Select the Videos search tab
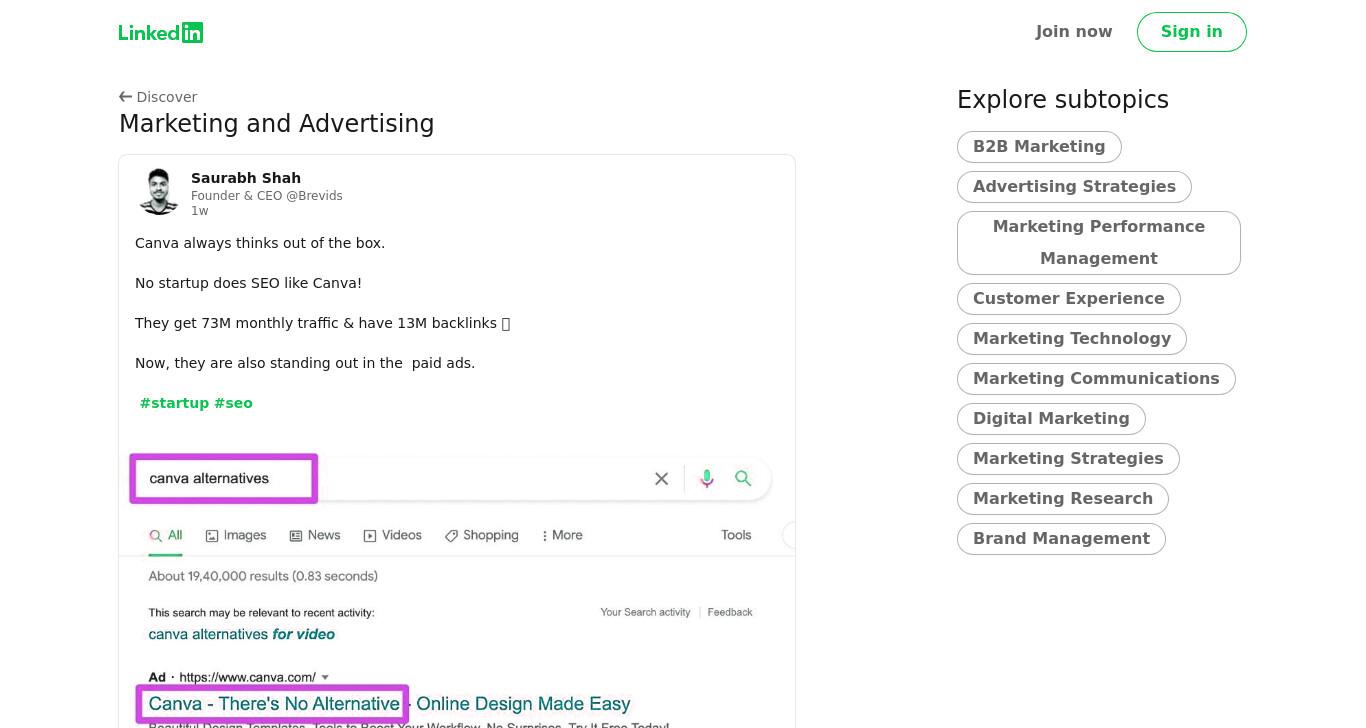The height and width of the screenshot is (728, 1366). 392,536
